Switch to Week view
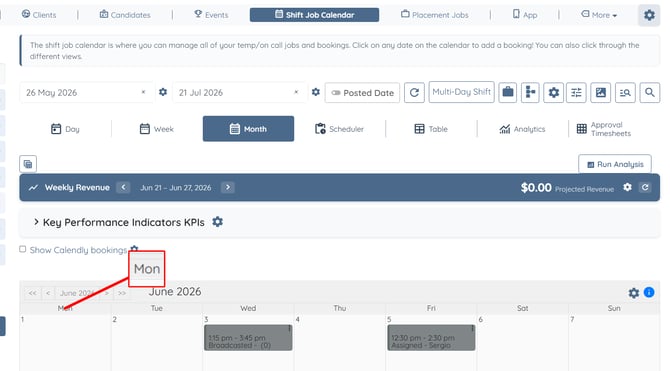The width and height of the screenshot is (670, 371). pos(156,129)
